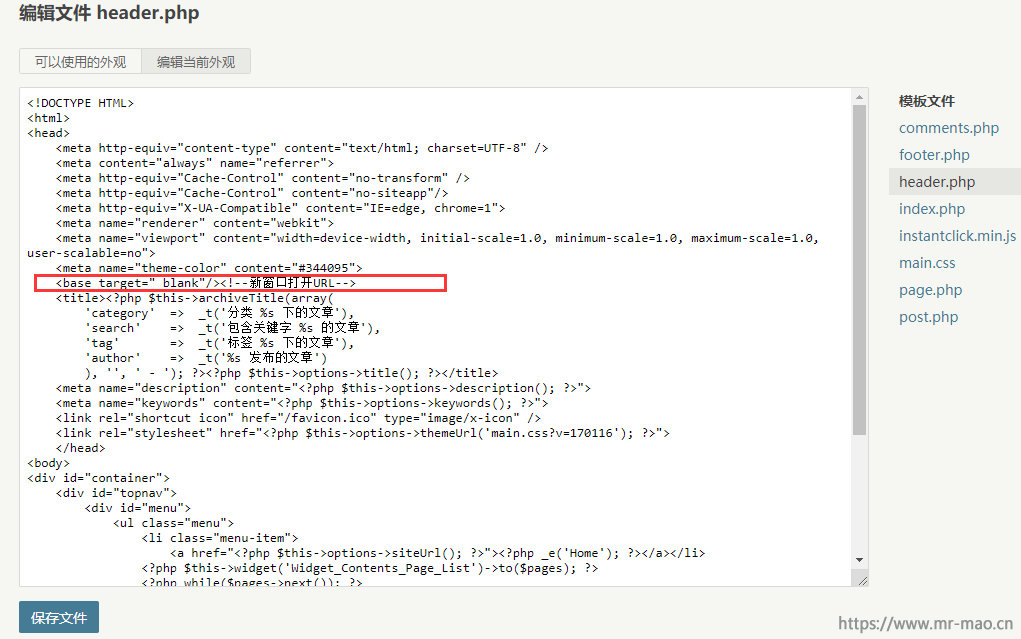Open page.php template file

pos(930,290)
